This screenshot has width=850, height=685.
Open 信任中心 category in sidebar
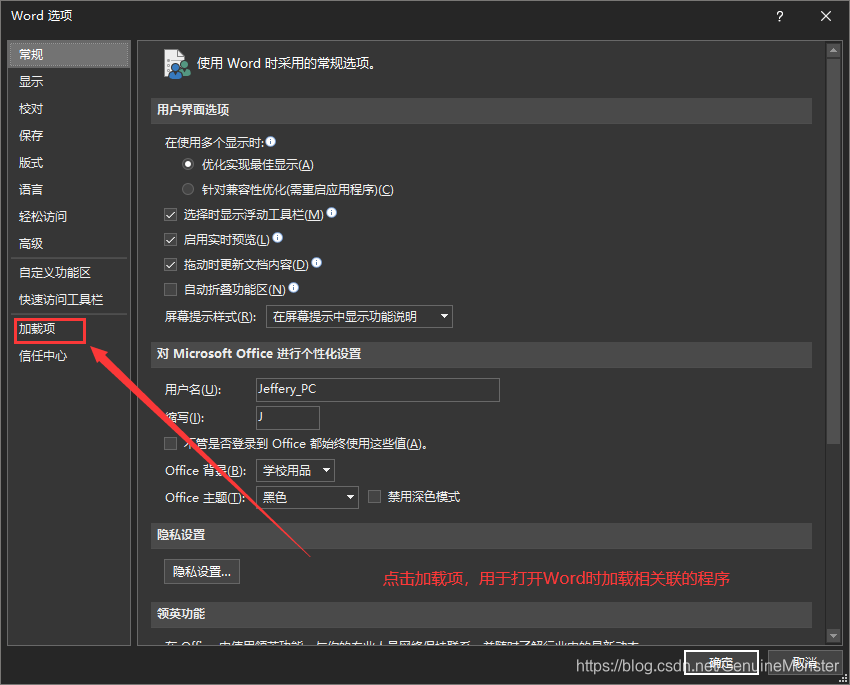click(x=69, y=356)
